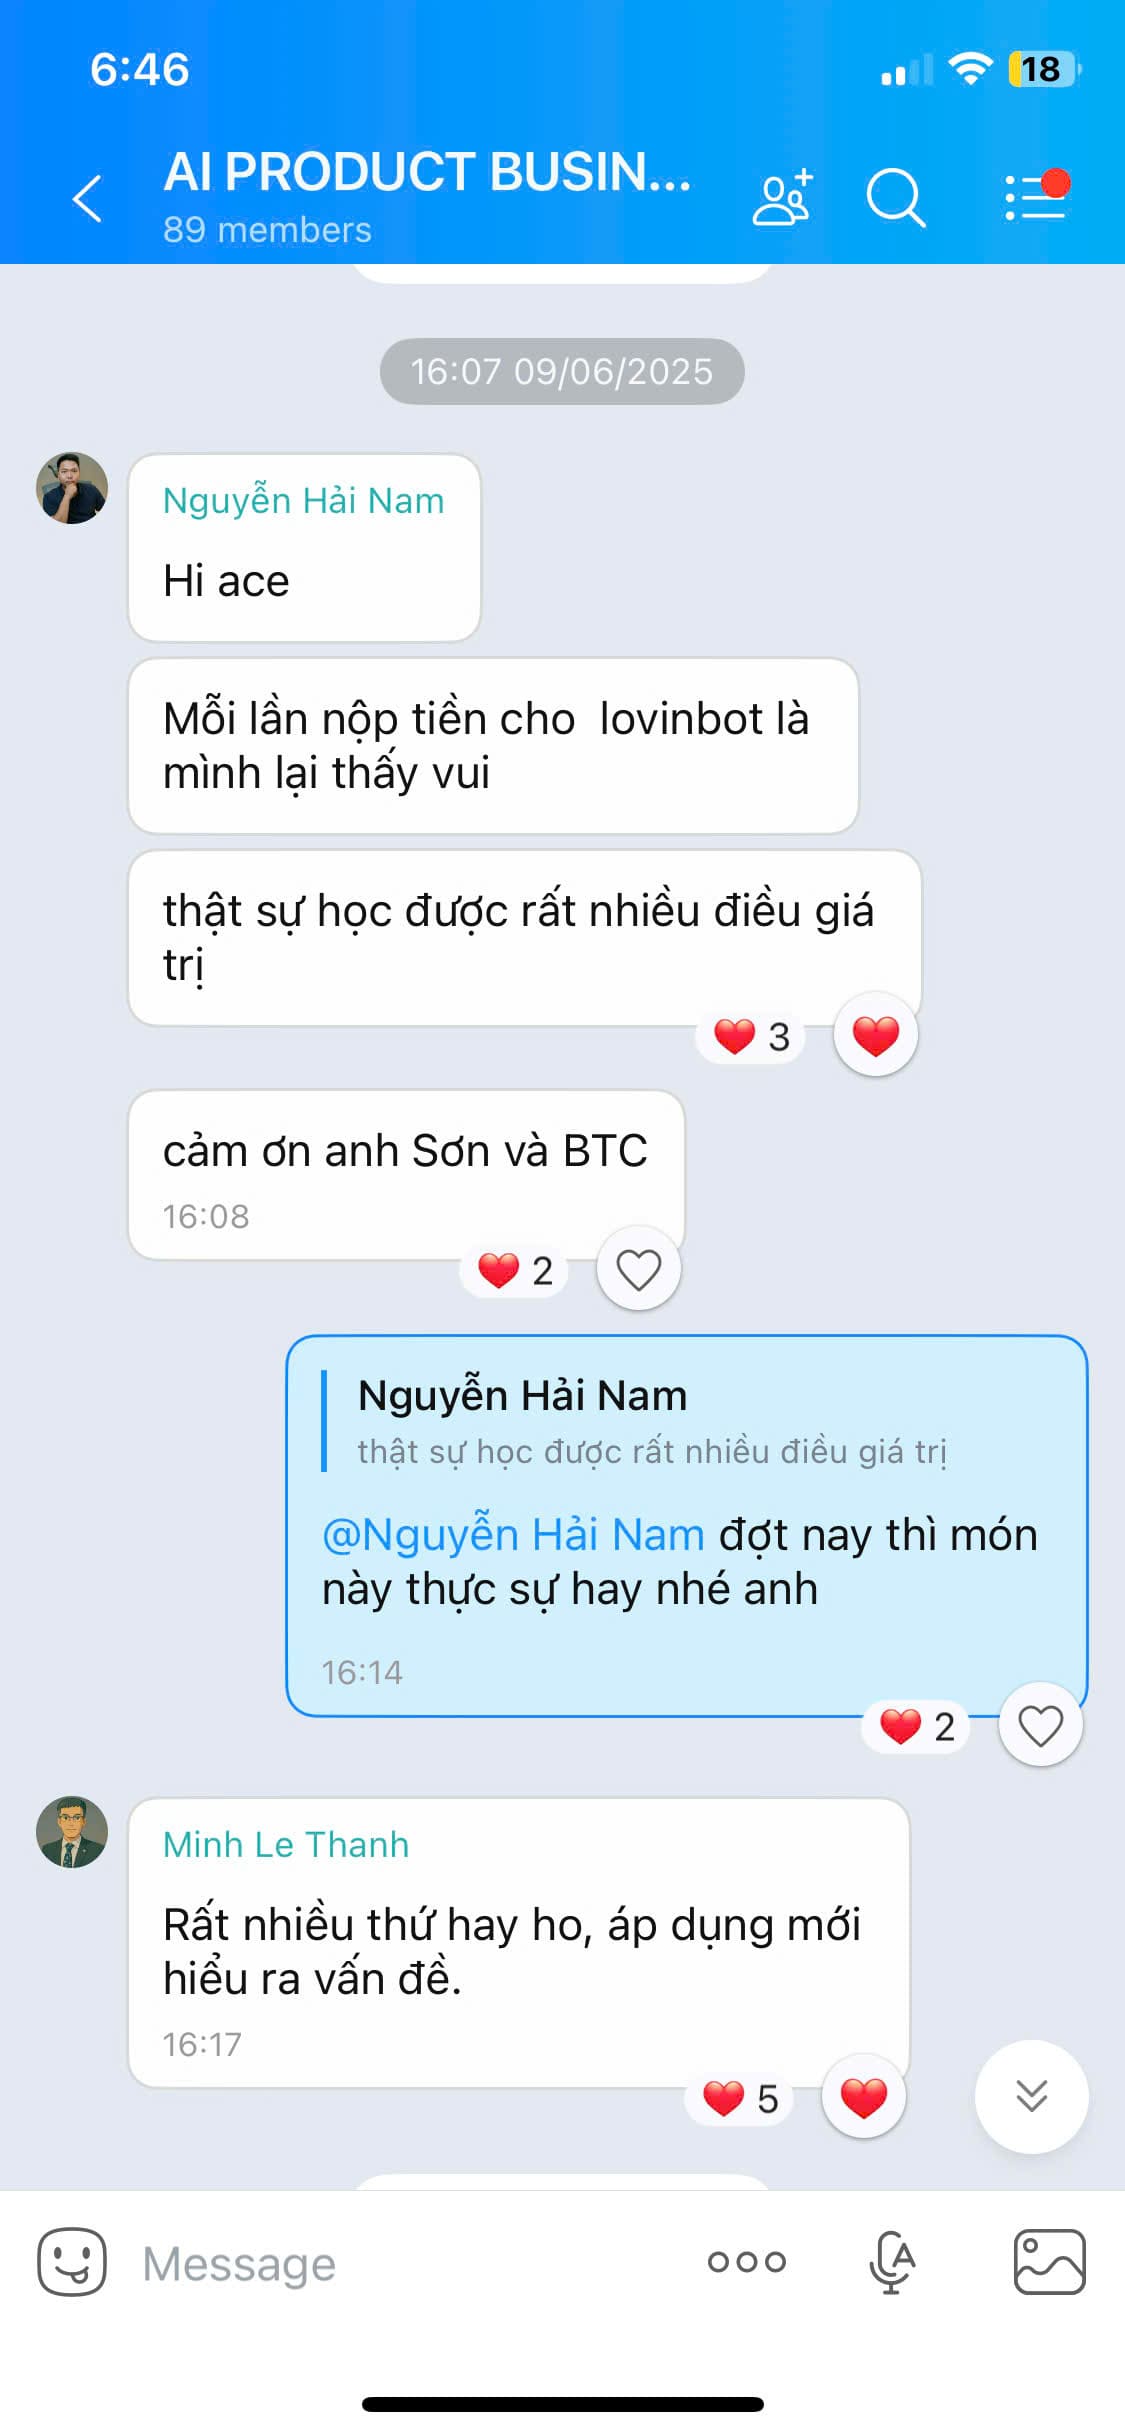1125x2436 pixels.
Task: Toggle the red heart on 'thật sự học được' message
Action: 876,1035
